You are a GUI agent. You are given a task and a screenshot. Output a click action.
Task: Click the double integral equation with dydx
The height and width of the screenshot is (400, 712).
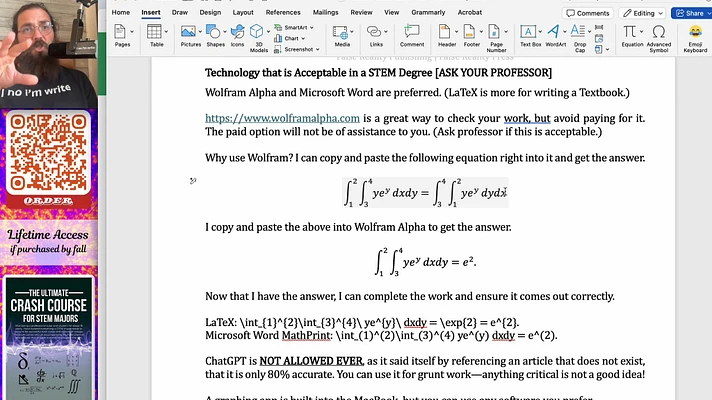point(425,193)
